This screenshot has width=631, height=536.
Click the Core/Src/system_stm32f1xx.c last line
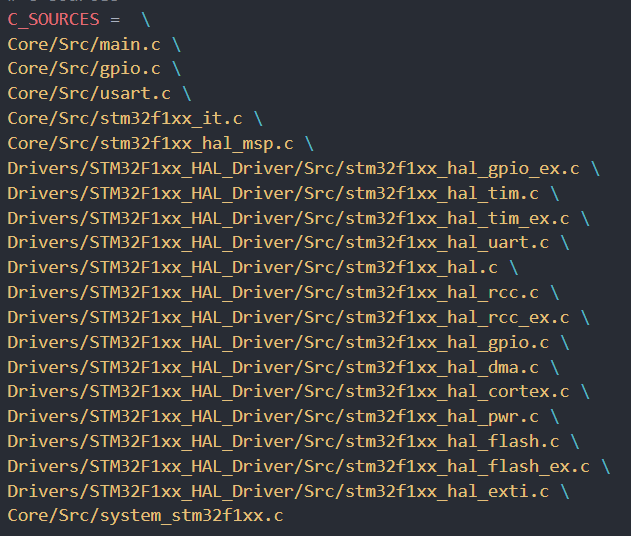coord(145,515)
